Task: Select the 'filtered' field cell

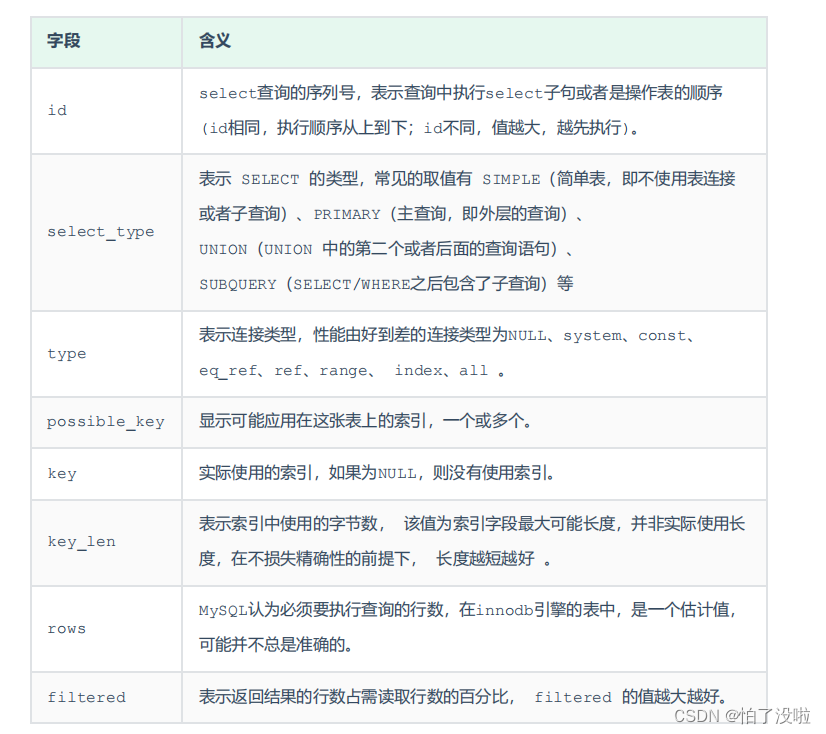Action: pyautogui.click(x=106, y=697)
